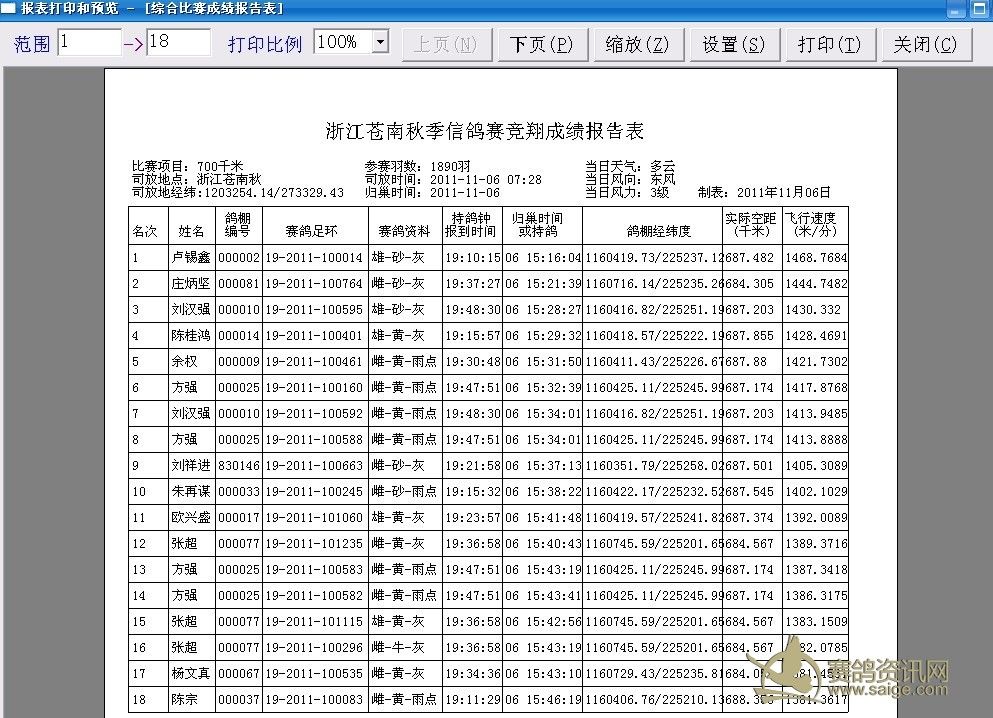Click the 缩放(Z) zoom button
Viewport: 993px width, 718px height.
click(638, 44)
